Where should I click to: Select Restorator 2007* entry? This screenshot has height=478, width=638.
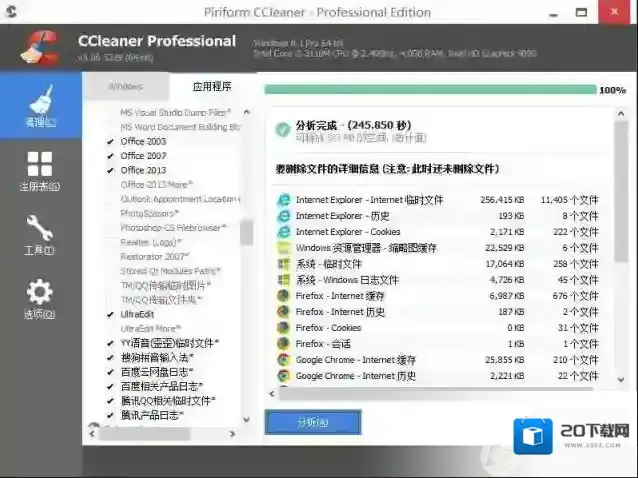155,257
